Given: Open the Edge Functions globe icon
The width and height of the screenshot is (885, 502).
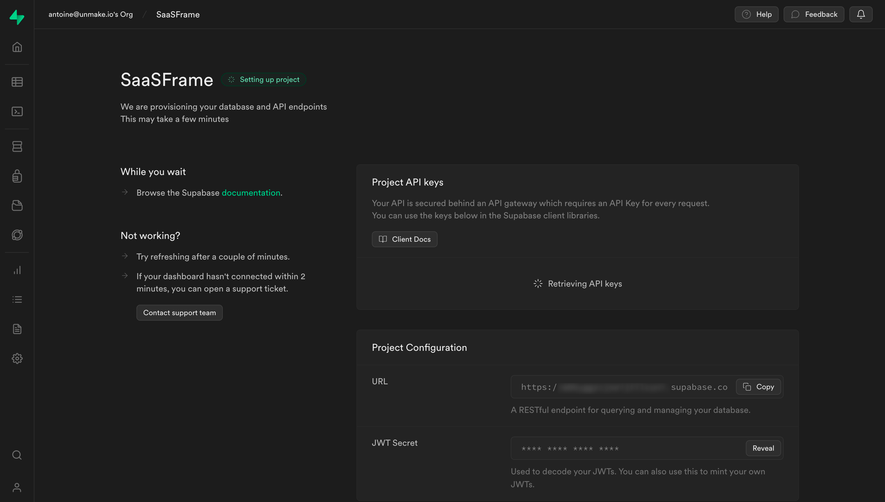Looking at the screenshot, I should click(17, 235).
